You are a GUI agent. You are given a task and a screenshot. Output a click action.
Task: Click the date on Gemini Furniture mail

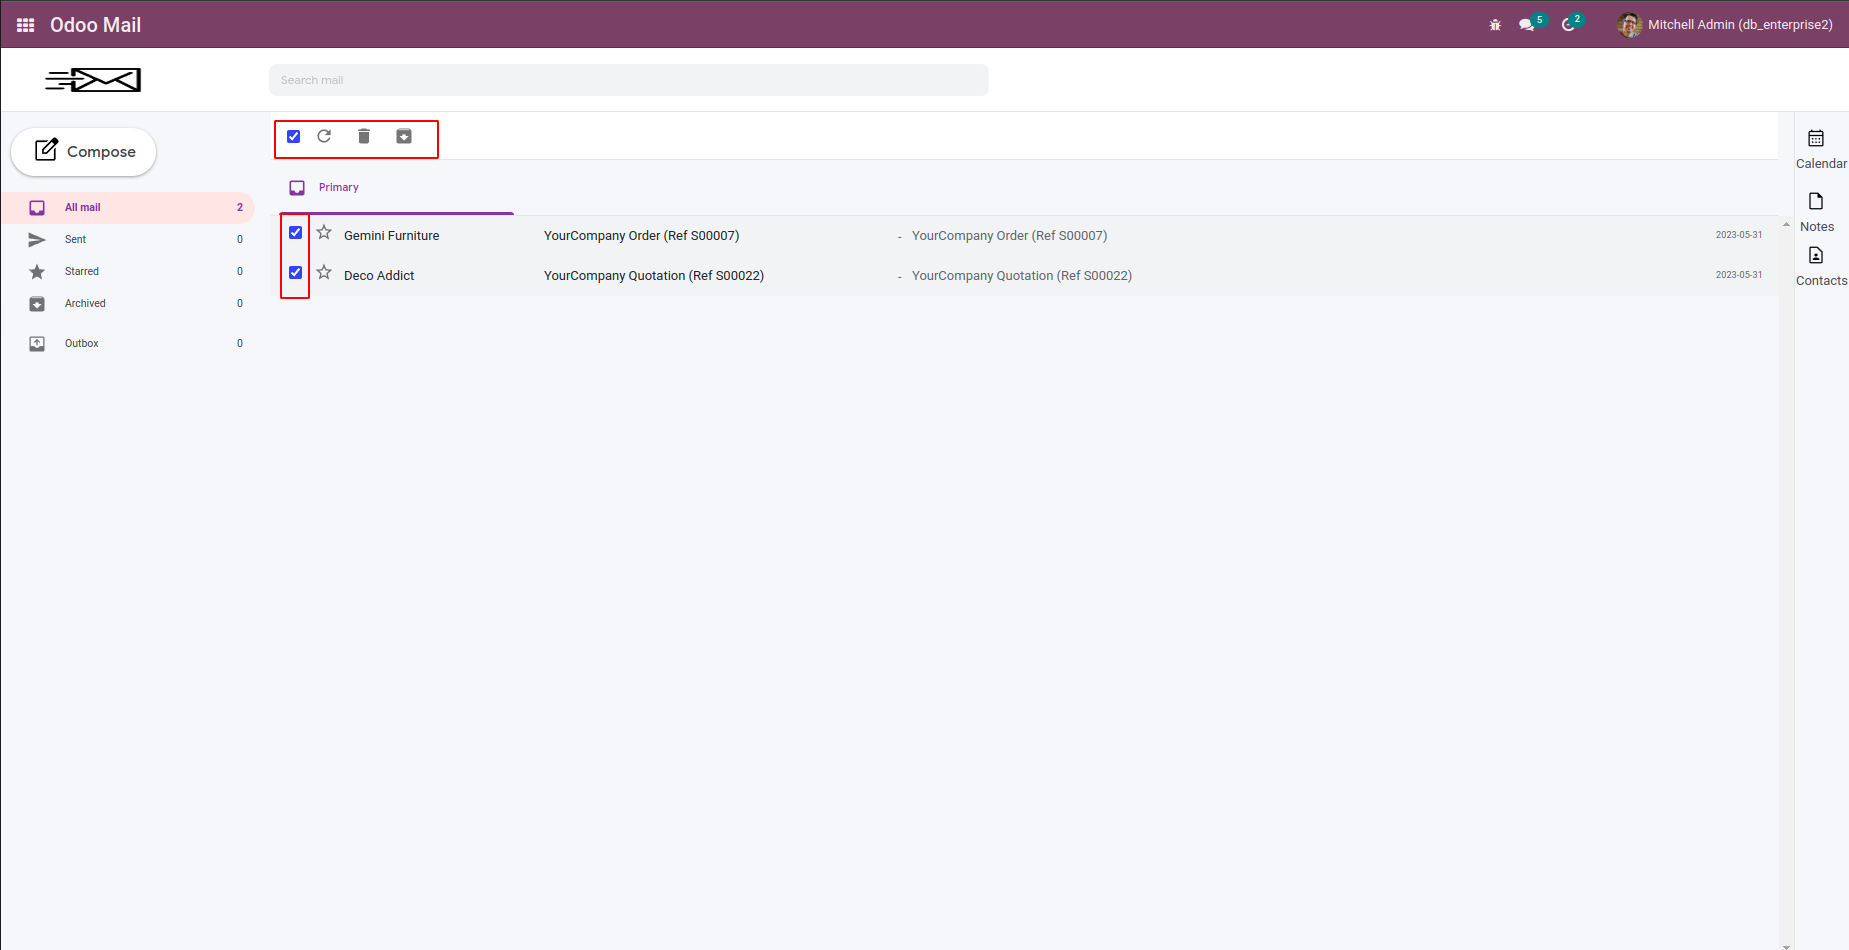[1739, 235]
